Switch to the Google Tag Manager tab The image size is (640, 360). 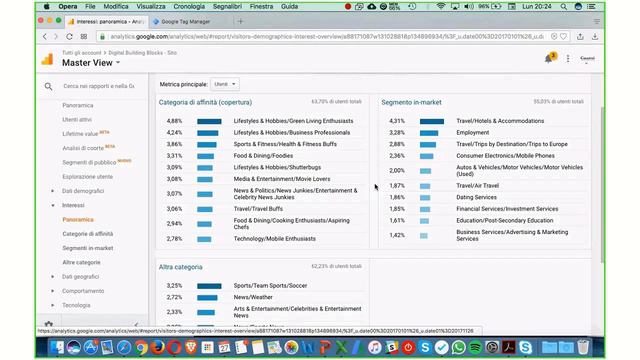click(x=186, y=22)
